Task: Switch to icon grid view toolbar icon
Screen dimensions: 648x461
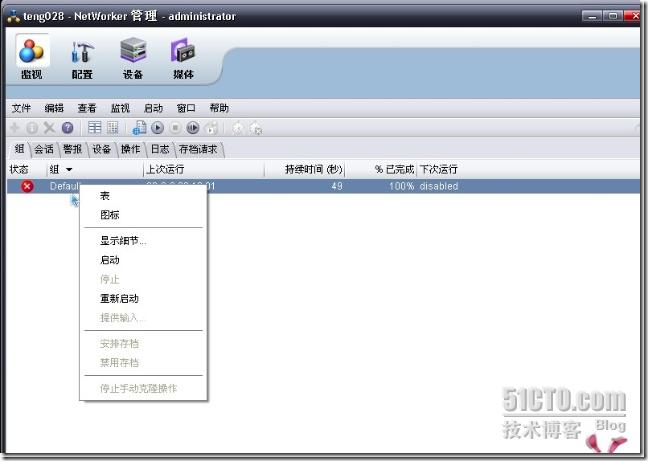Action: pos(112,128)
